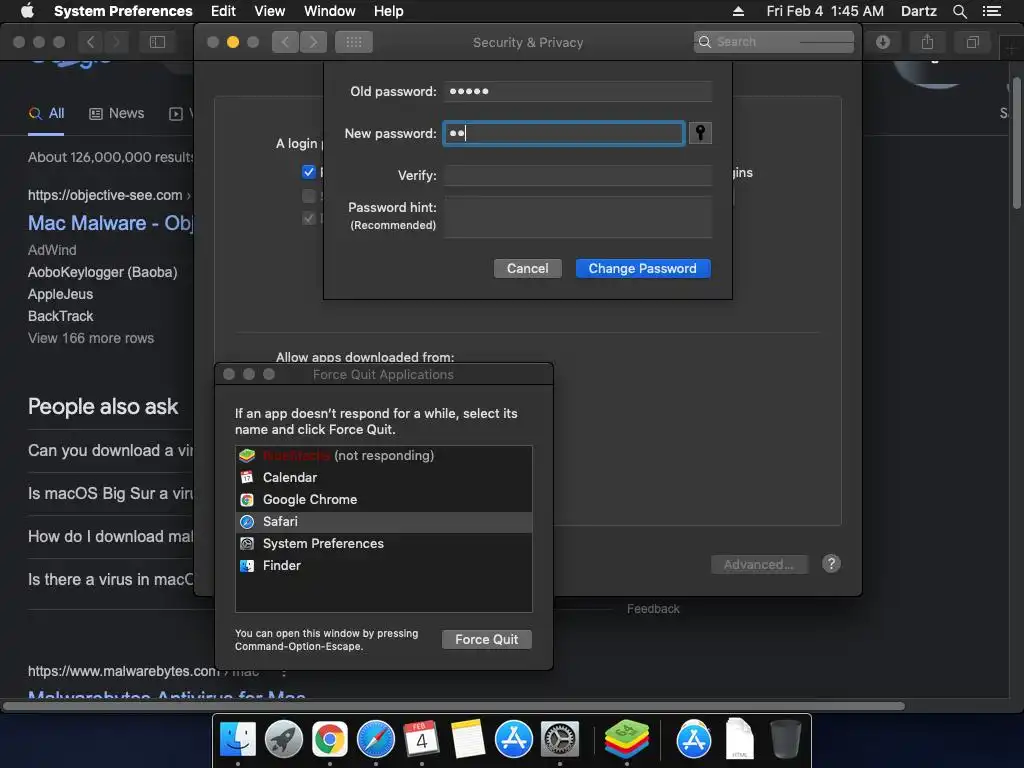Open the System Preferences app menu
The image size is (1024, 768).
point(123,11)
